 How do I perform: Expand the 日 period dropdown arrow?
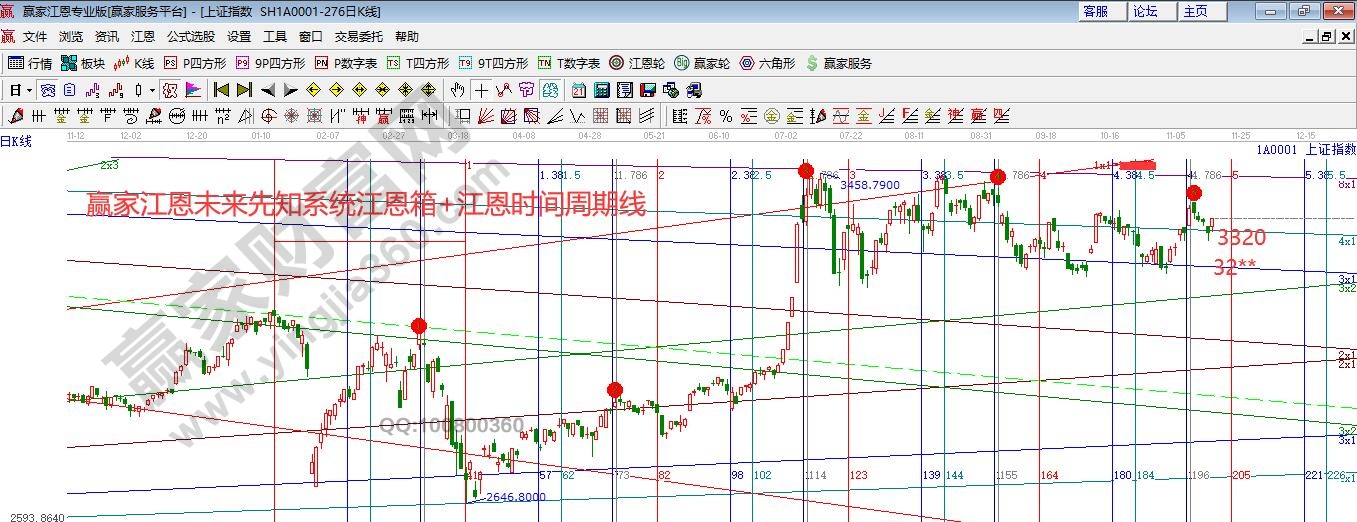pyautogui.click(x=30, y=90)
